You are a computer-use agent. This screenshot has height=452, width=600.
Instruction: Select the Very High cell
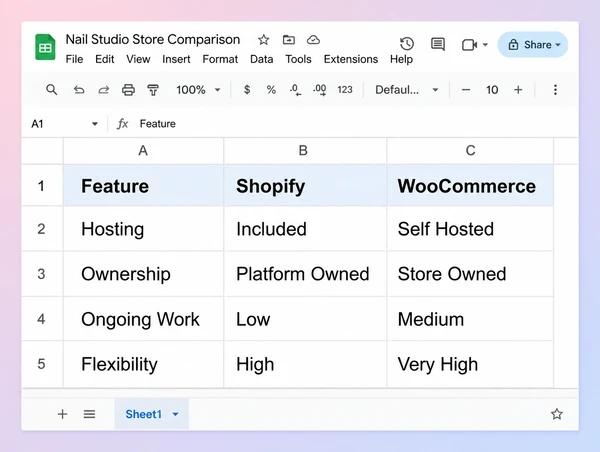pyautogui.click(x=470, y=364)
